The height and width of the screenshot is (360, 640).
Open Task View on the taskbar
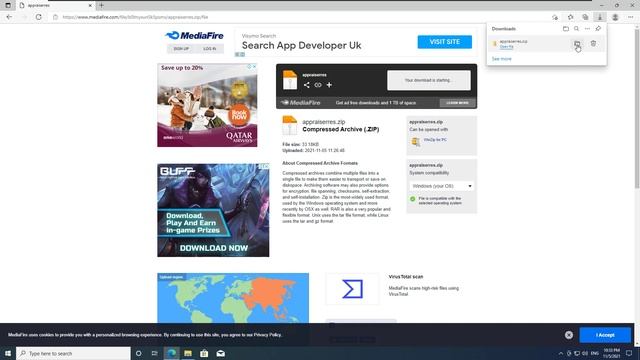coord(154,353)
